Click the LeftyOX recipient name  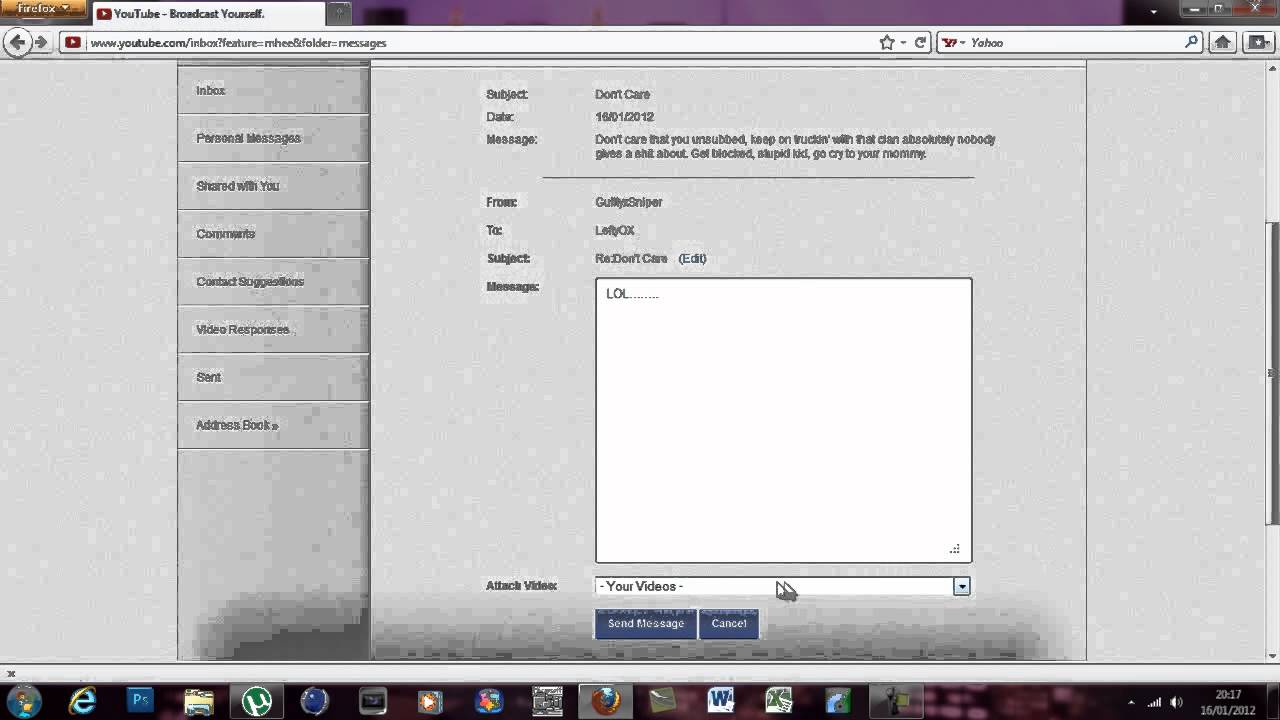615,230
